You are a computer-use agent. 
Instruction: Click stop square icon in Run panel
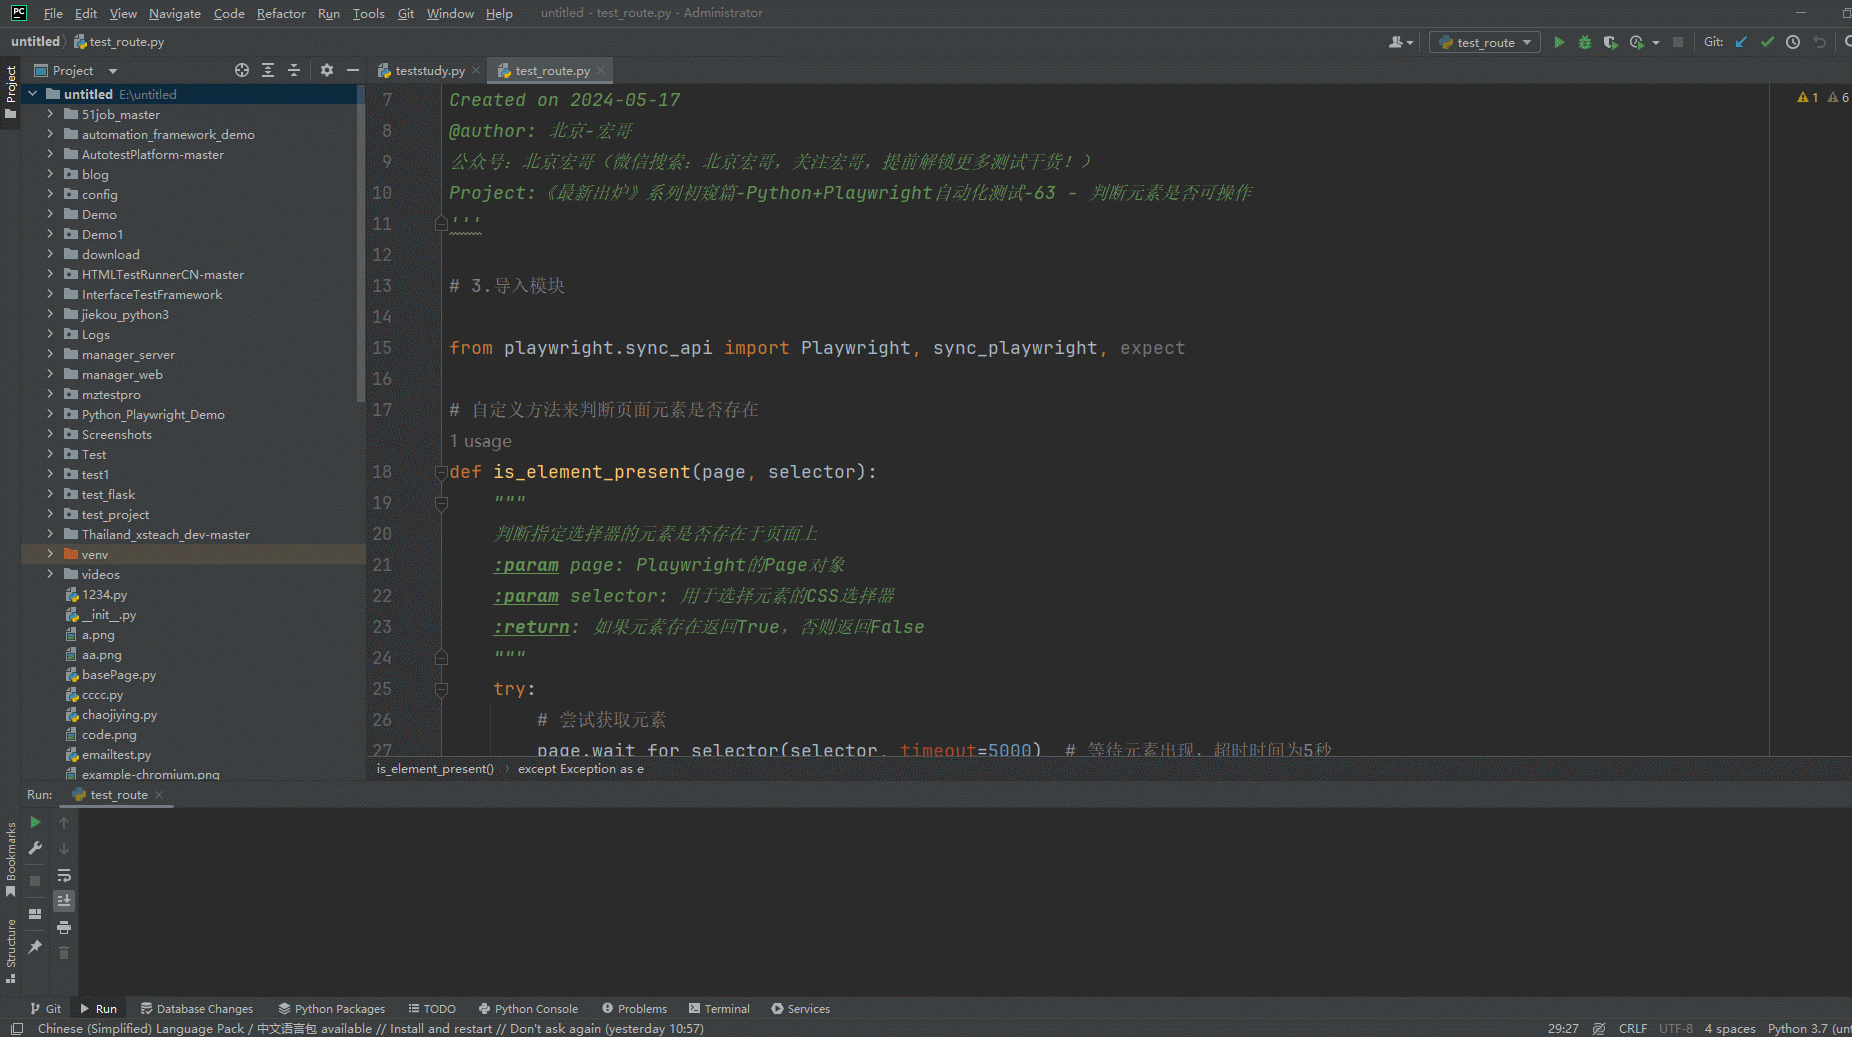point(35,881)
